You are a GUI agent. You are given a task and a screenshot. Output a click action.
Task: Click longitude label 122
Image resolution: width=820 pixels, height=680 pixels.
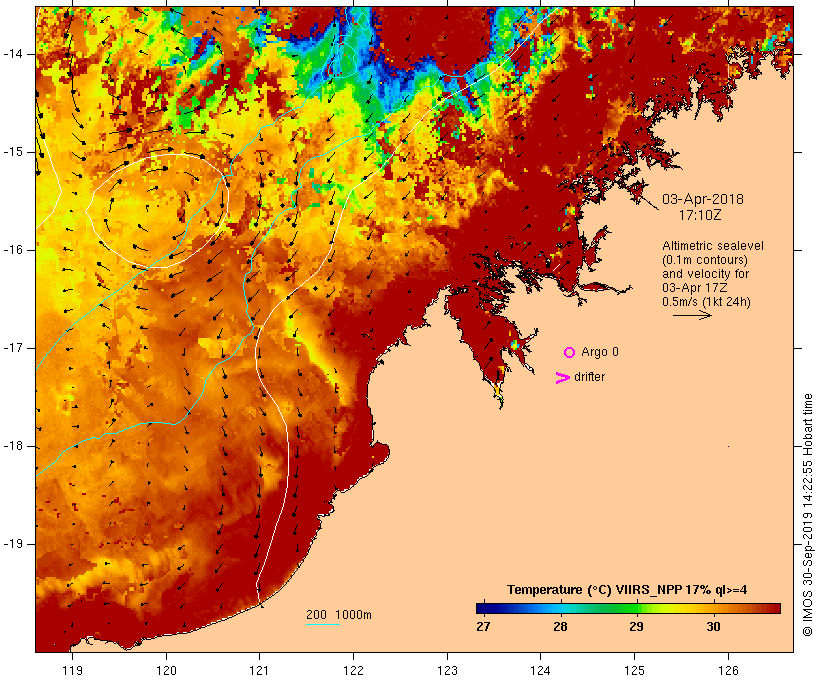point(354,670)
